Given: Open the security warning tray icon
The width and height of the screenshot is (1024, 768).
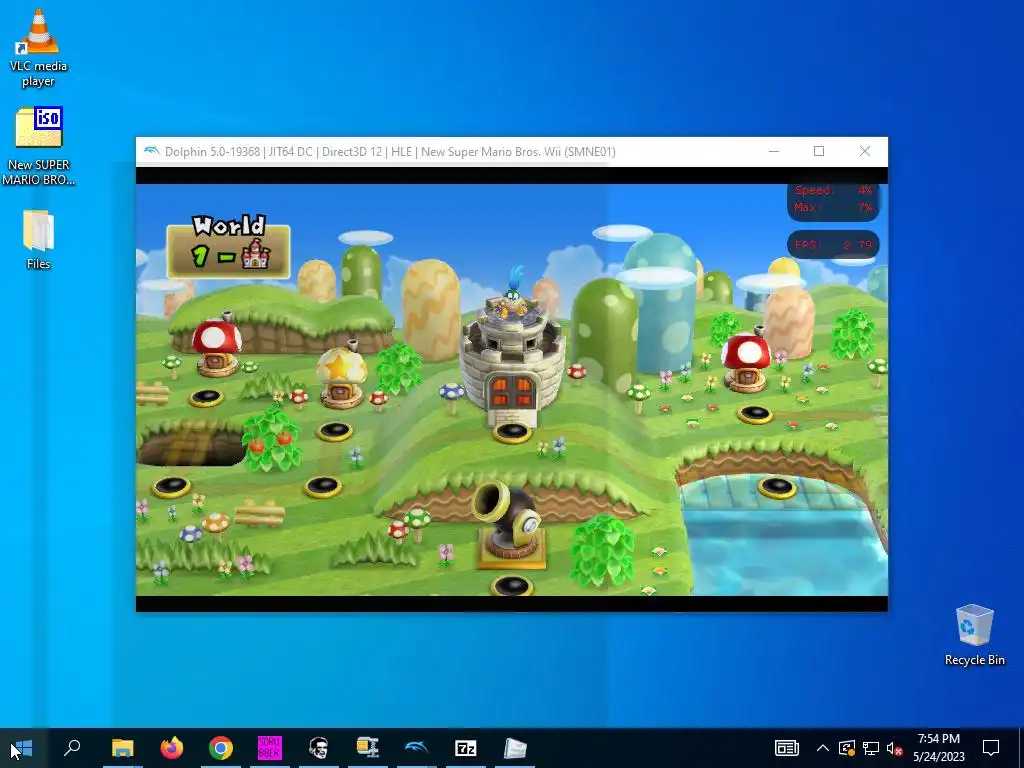Looking at the screenshot, I should [x=846, y=748].
